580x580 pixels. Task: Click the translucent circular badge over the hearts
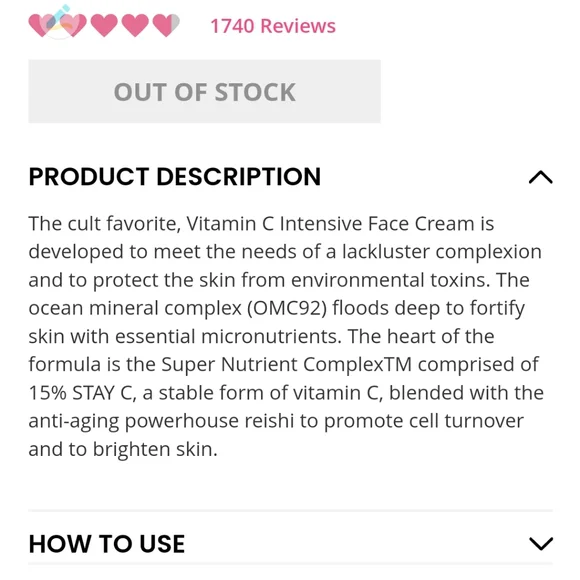tap(61, 22)
